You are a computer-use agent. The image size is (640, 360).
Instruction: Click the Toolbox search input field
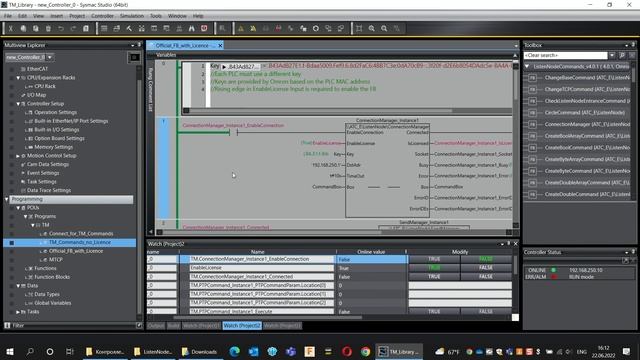(x=566, y=55)
